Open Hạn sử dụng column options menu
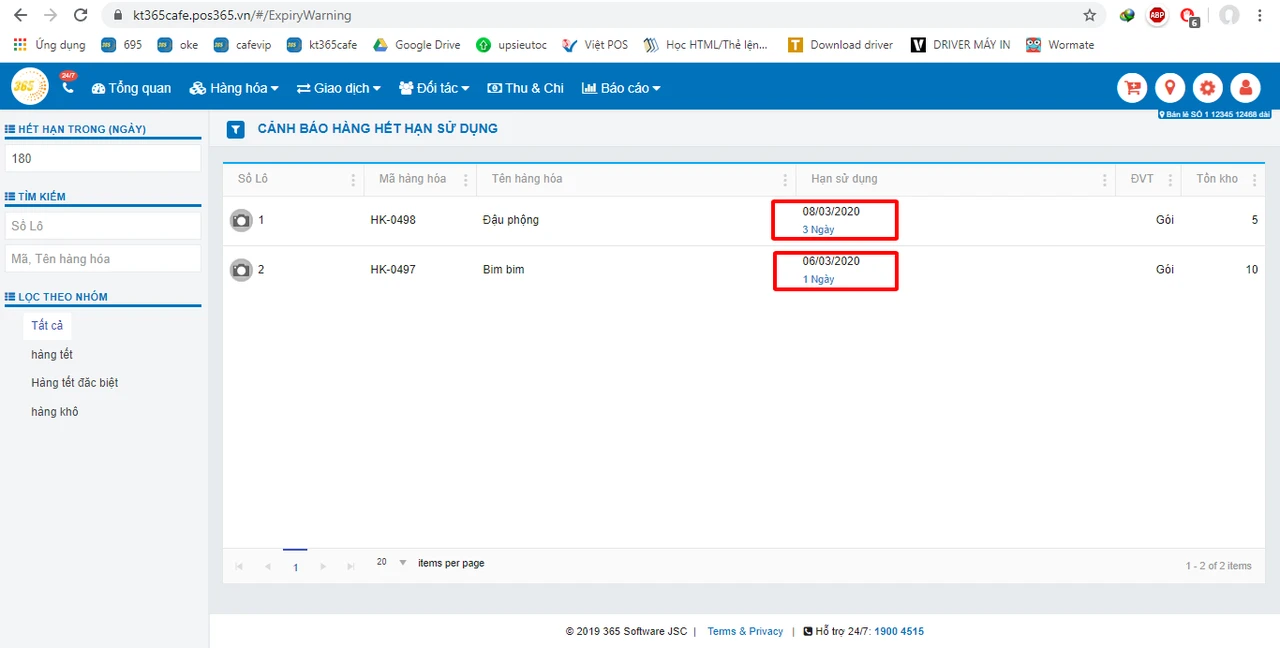The height and width of the screenshot is (648, 1280). coord(1105,180)
